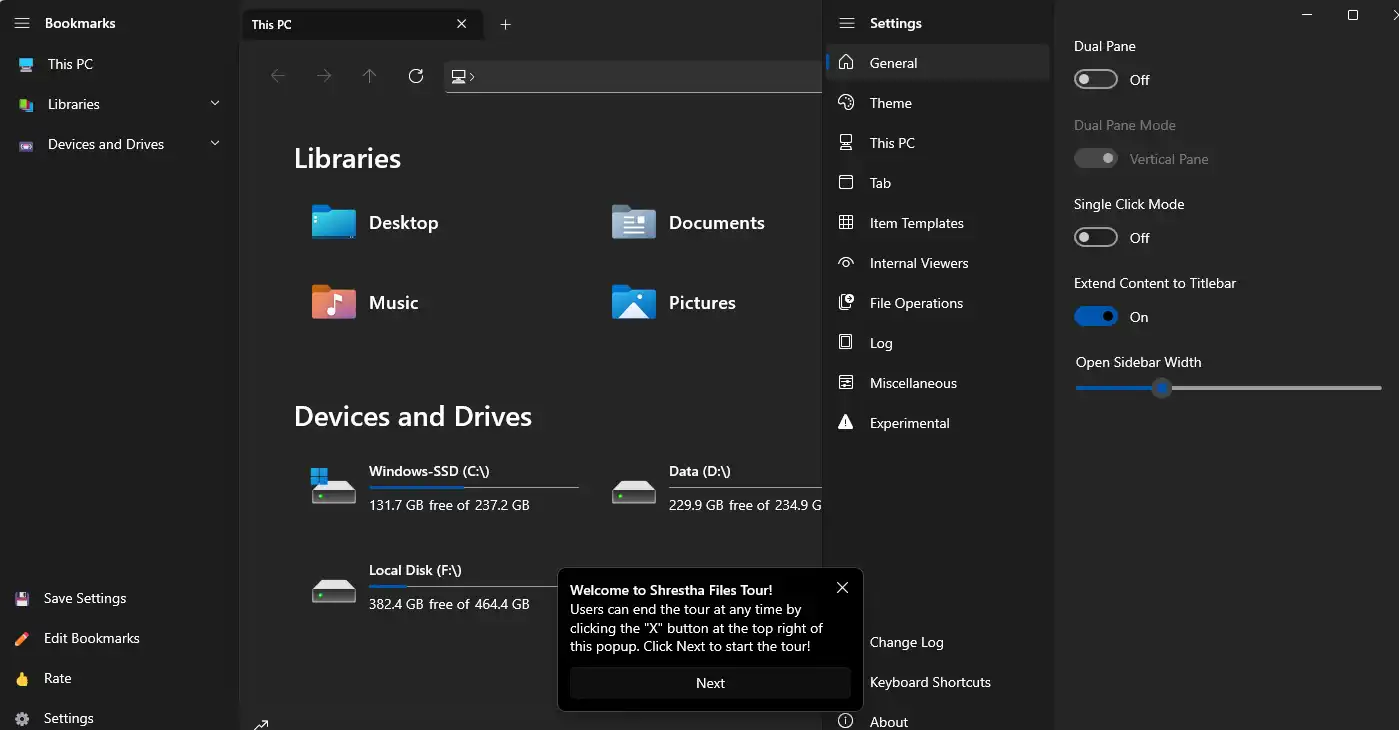
Task: Click the Save Settings floppy disk icon
Action: point(22,599)
